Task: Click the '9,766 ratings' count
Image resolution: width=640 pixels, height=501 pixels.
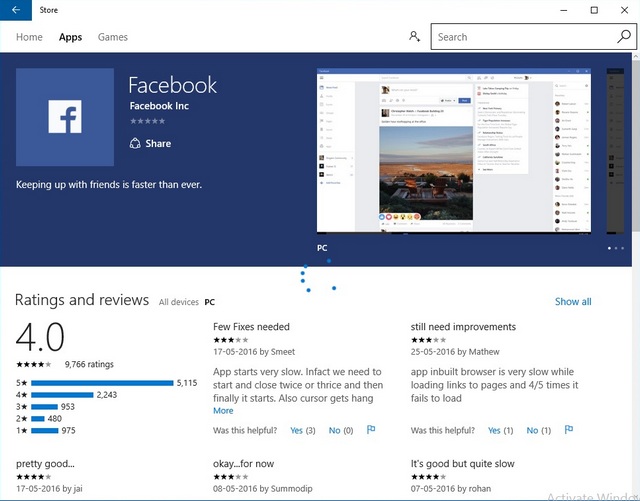Action: (x=89, y=364)
